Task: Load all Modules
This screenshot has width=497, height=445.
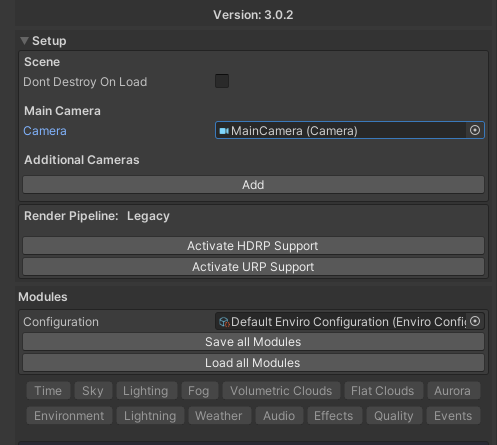Action: [x=253, y=363]
